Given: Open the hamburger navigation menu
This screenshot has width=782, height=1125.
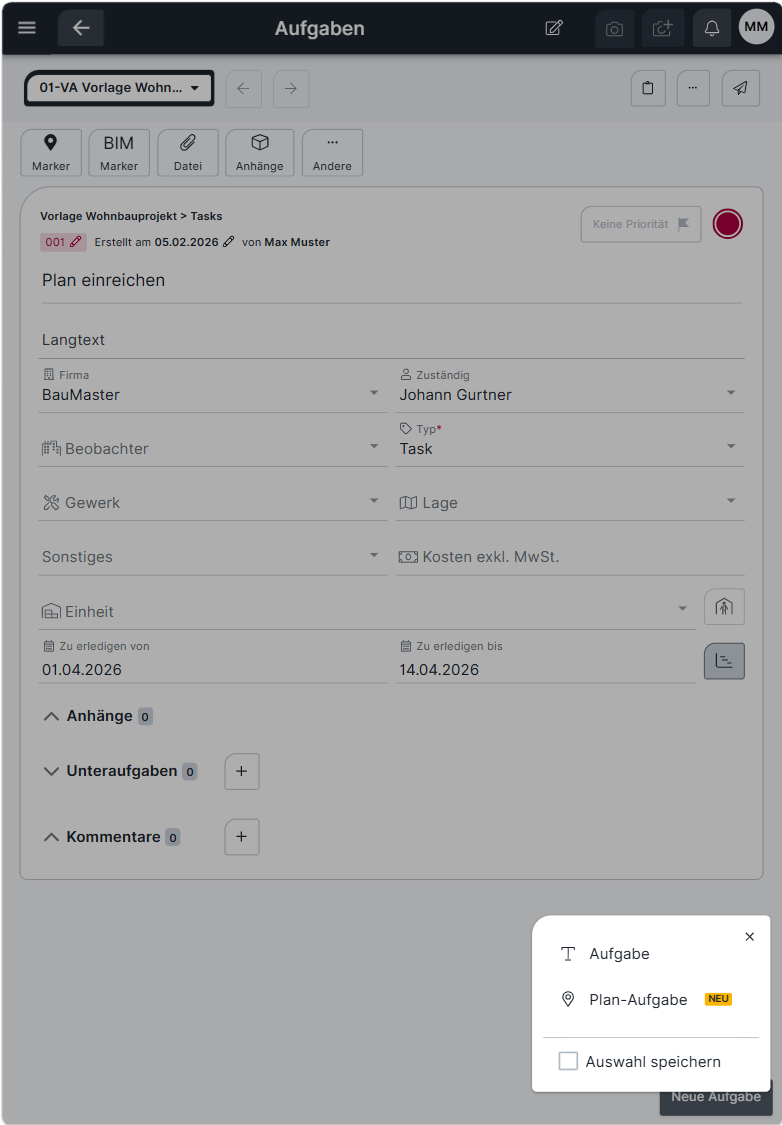Looking at the screenshot, I should pos(27,28).
